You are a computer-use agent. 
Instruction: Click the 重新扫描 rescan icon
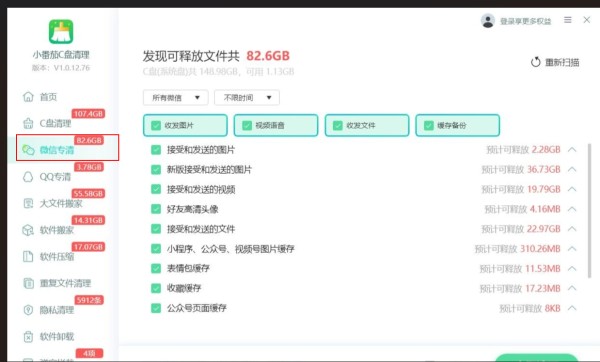tap(535, 62)
